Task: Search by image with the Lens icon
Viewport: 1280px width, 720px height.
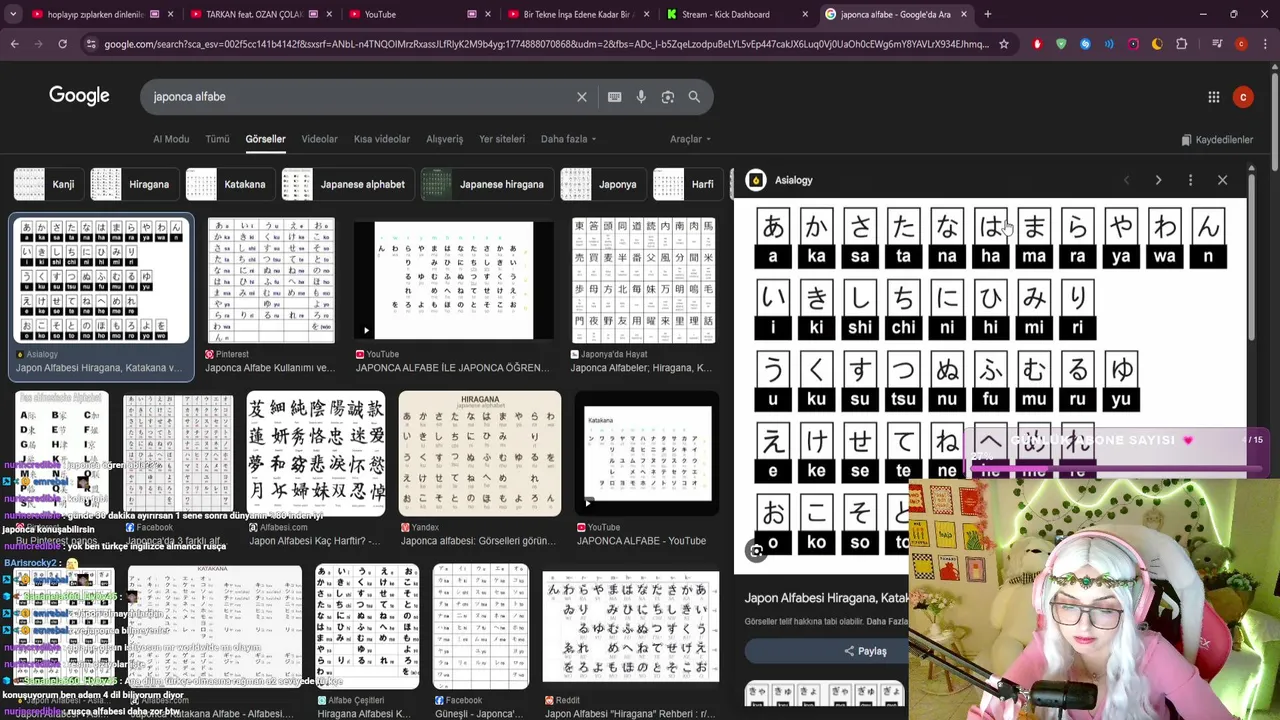Action: (668, 97)
